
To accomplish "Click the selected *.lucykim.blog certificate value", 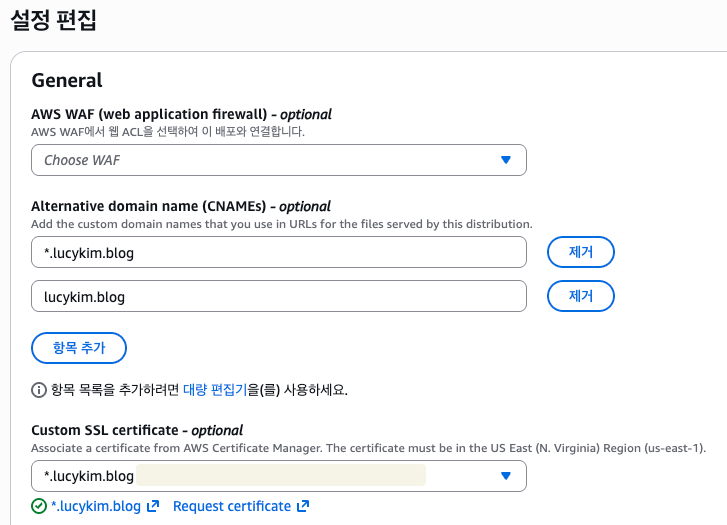I will pos(89,476).
